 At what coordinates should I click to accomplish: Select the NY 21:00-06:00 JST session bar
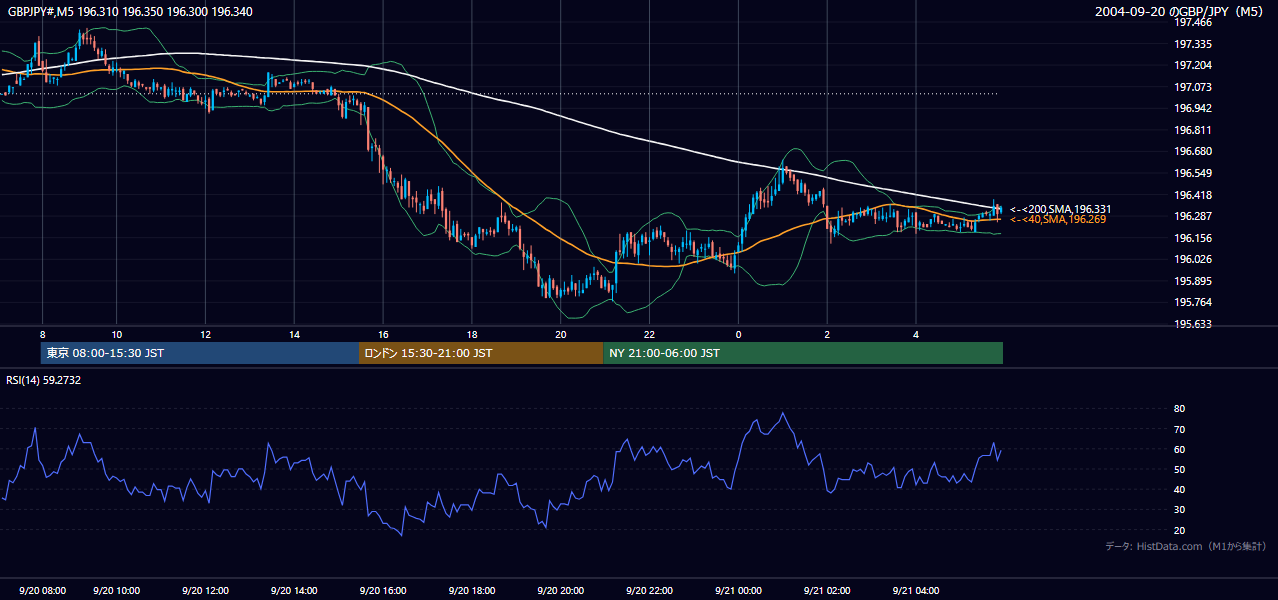pos(803,353)
